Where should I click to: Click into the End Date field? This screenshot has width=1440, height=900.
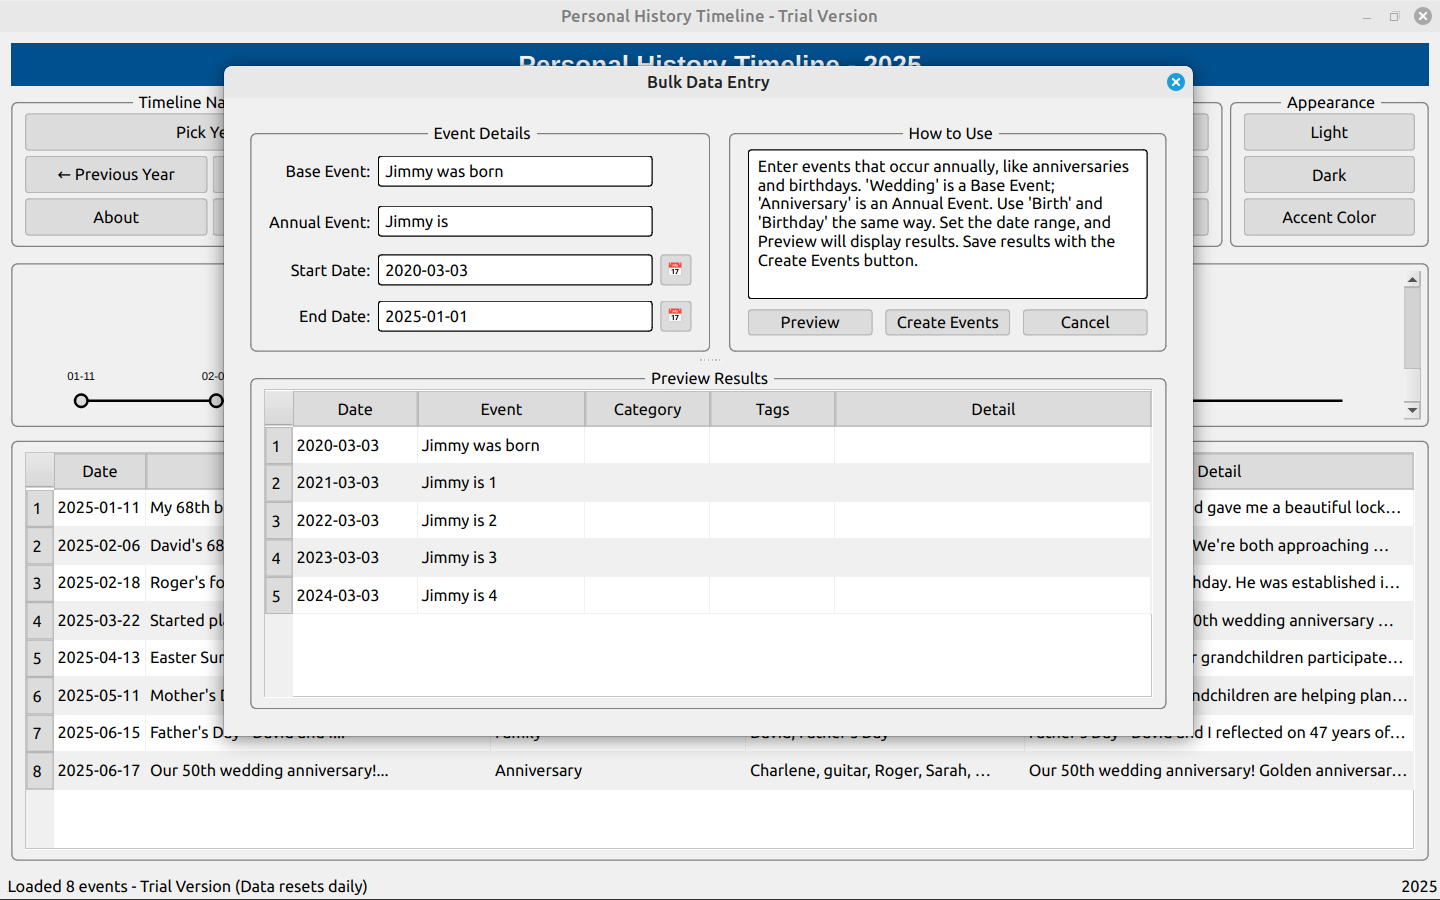click(x=514, y=316)
